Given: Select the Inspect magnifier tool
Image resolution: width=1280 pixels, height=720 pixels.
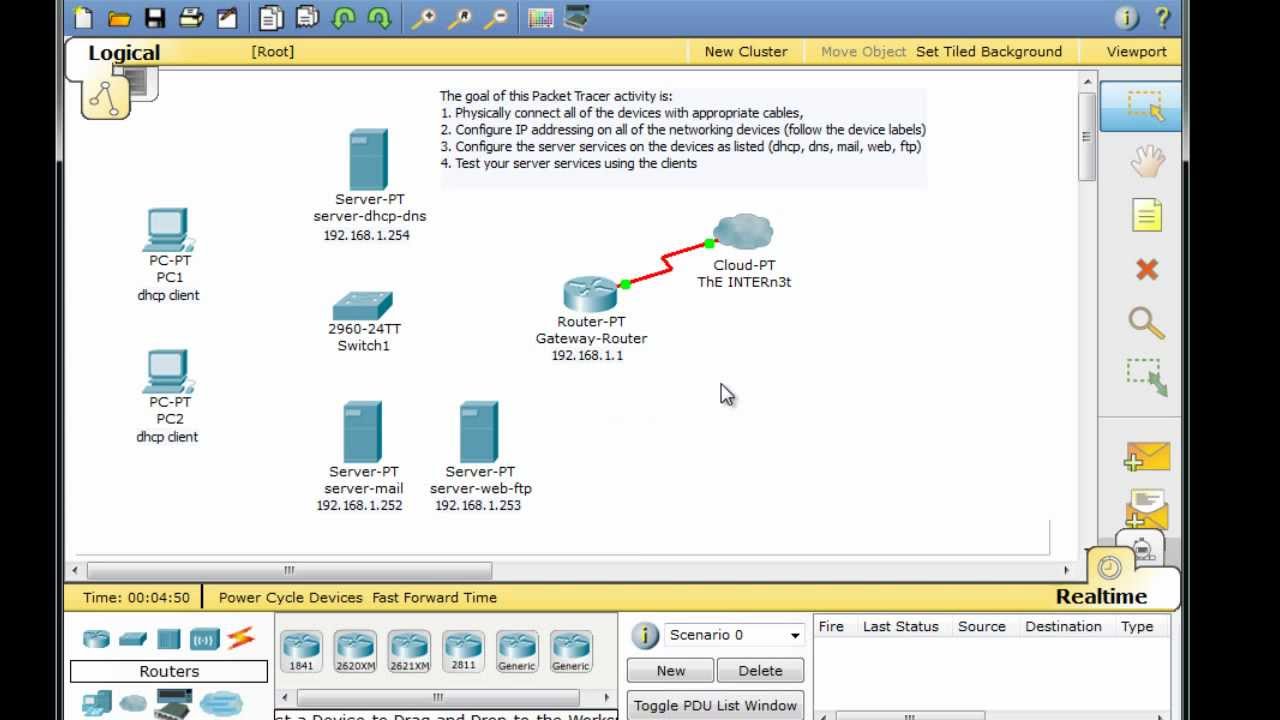Looking at the screenshot, I should click(x=1147, y=323).
